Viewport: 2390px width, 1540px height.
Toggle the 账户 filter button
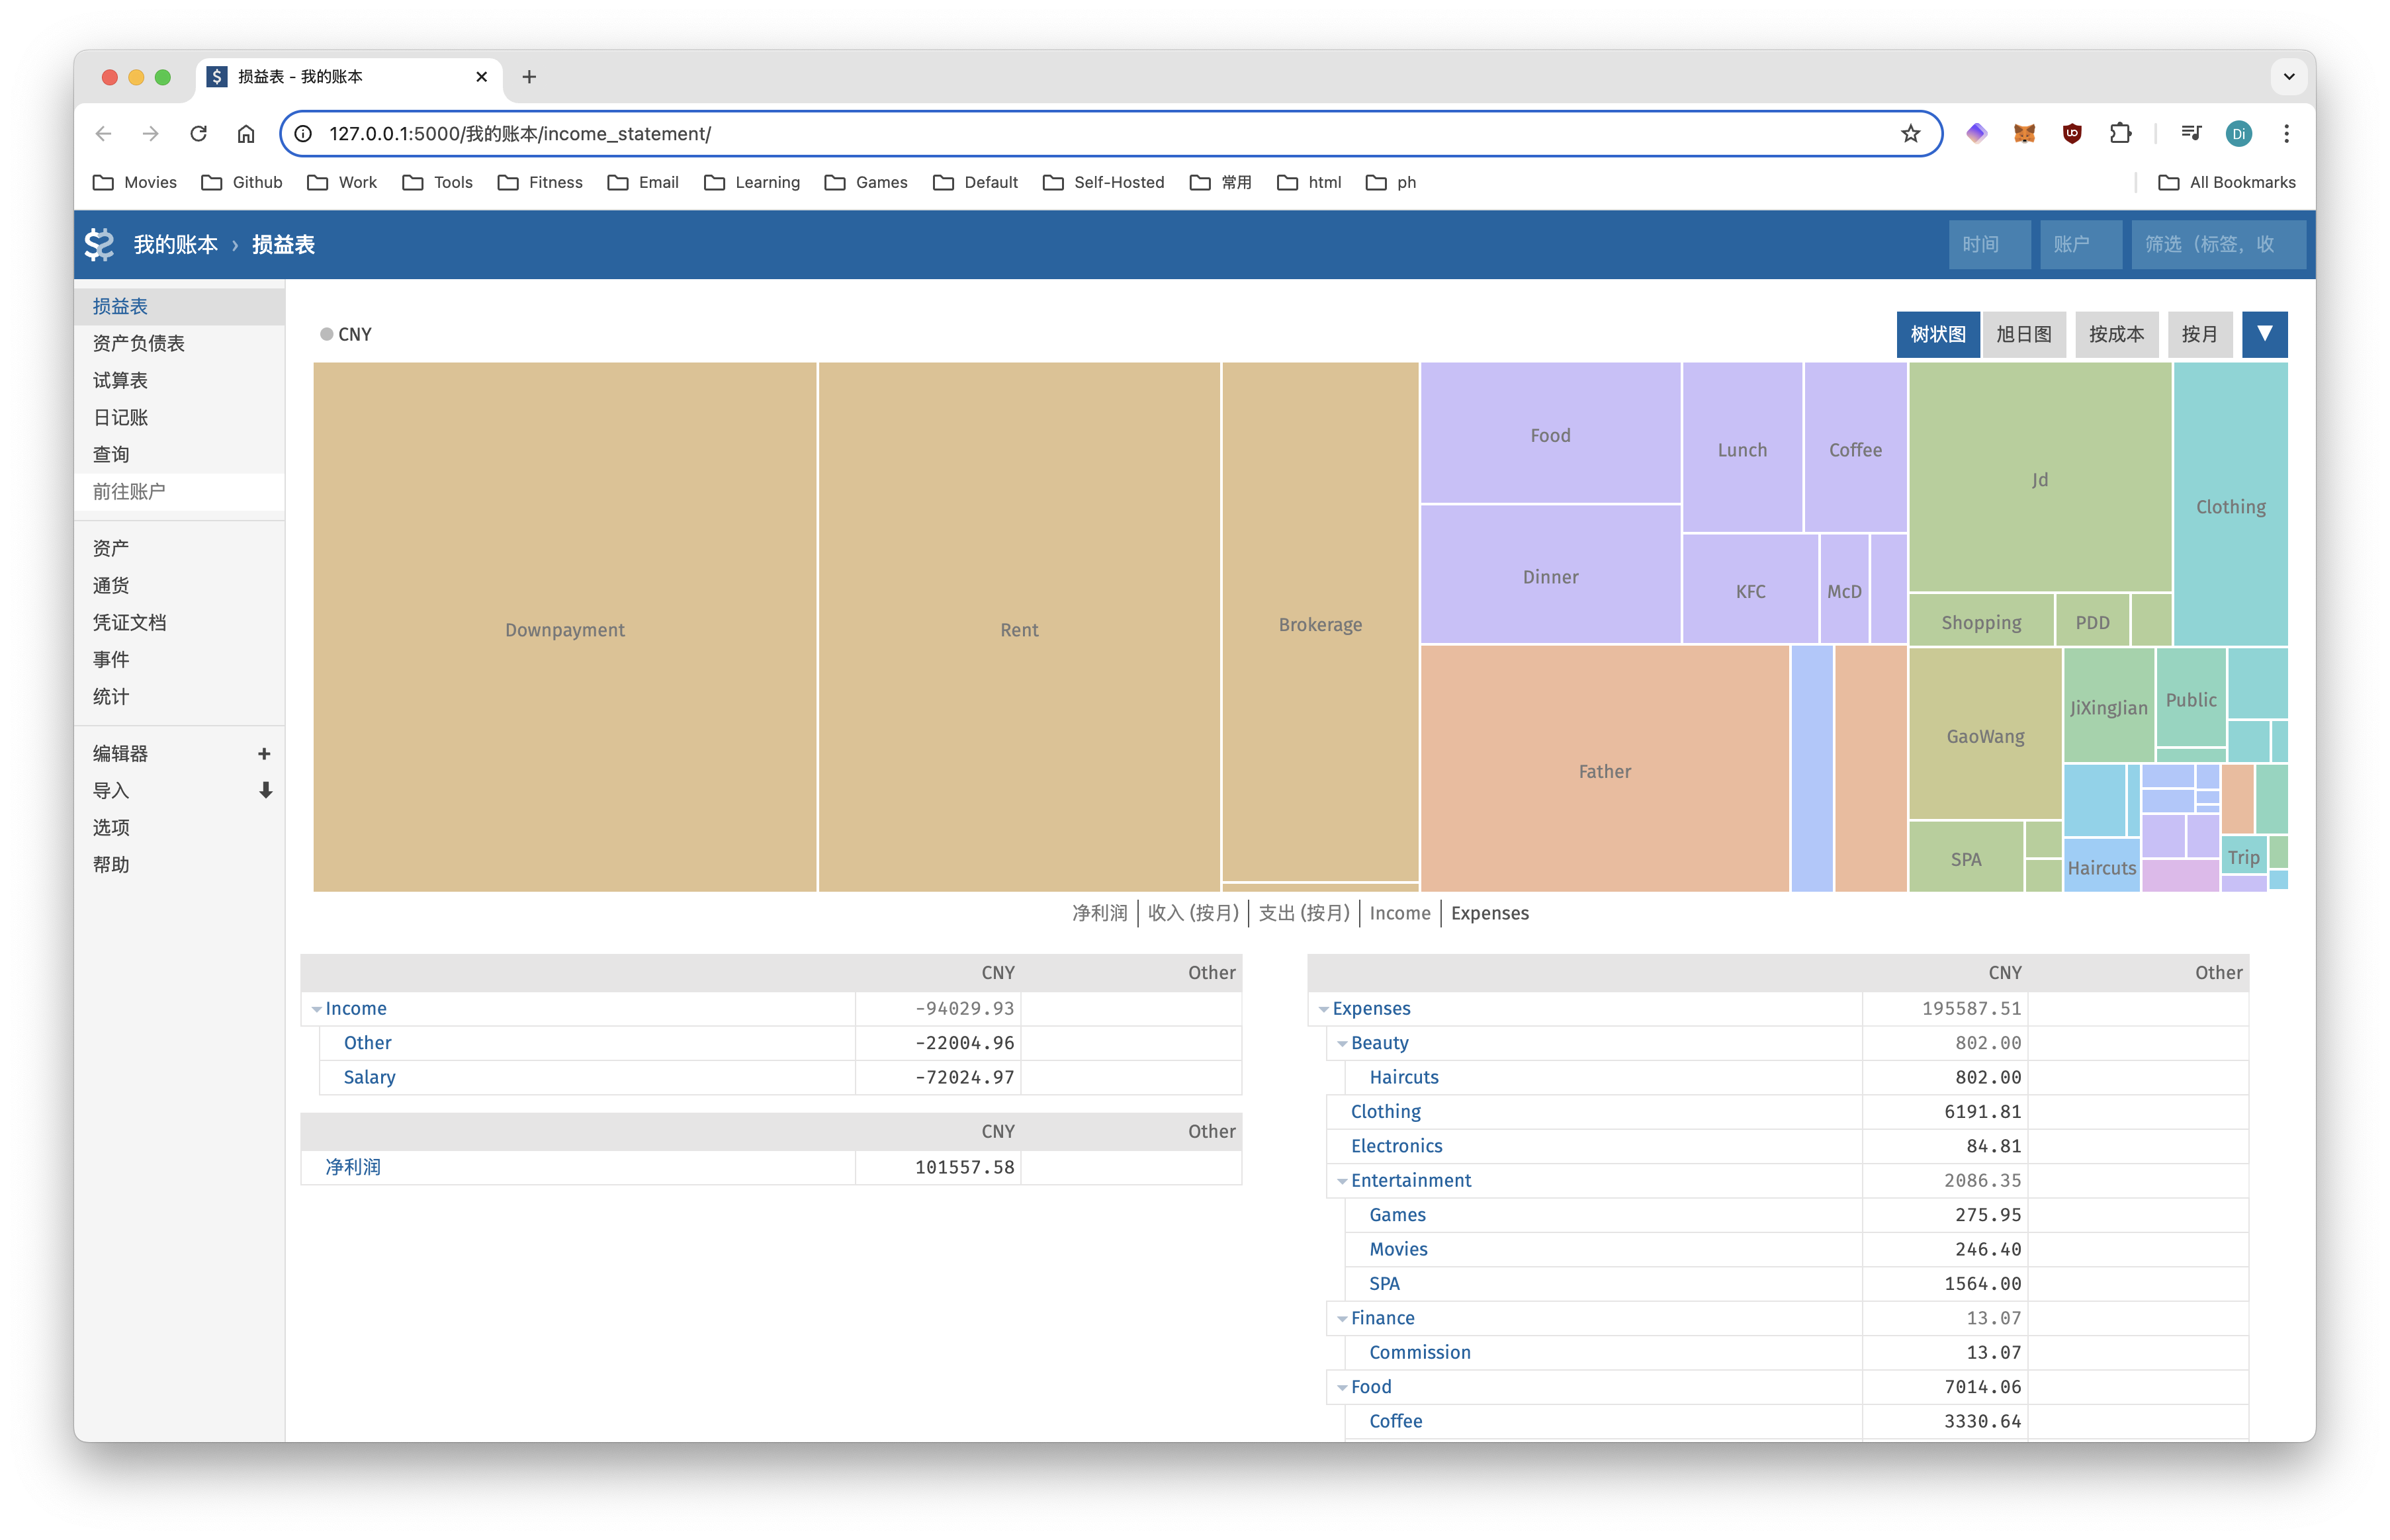pos(2076,244)
